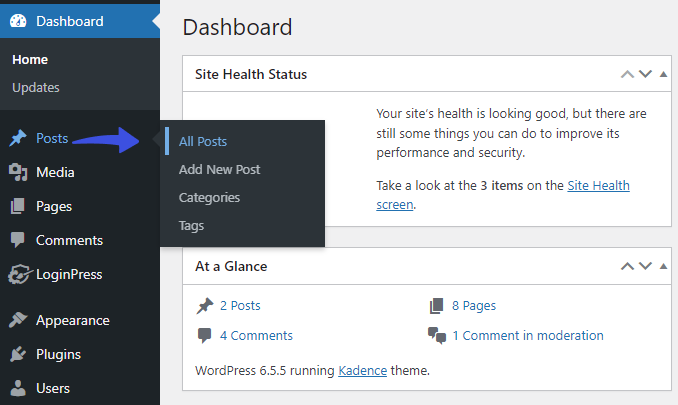This screenshot has width=678, height=405.
Task: Click the Pages icon in sidebar
Action: (18, 206)
